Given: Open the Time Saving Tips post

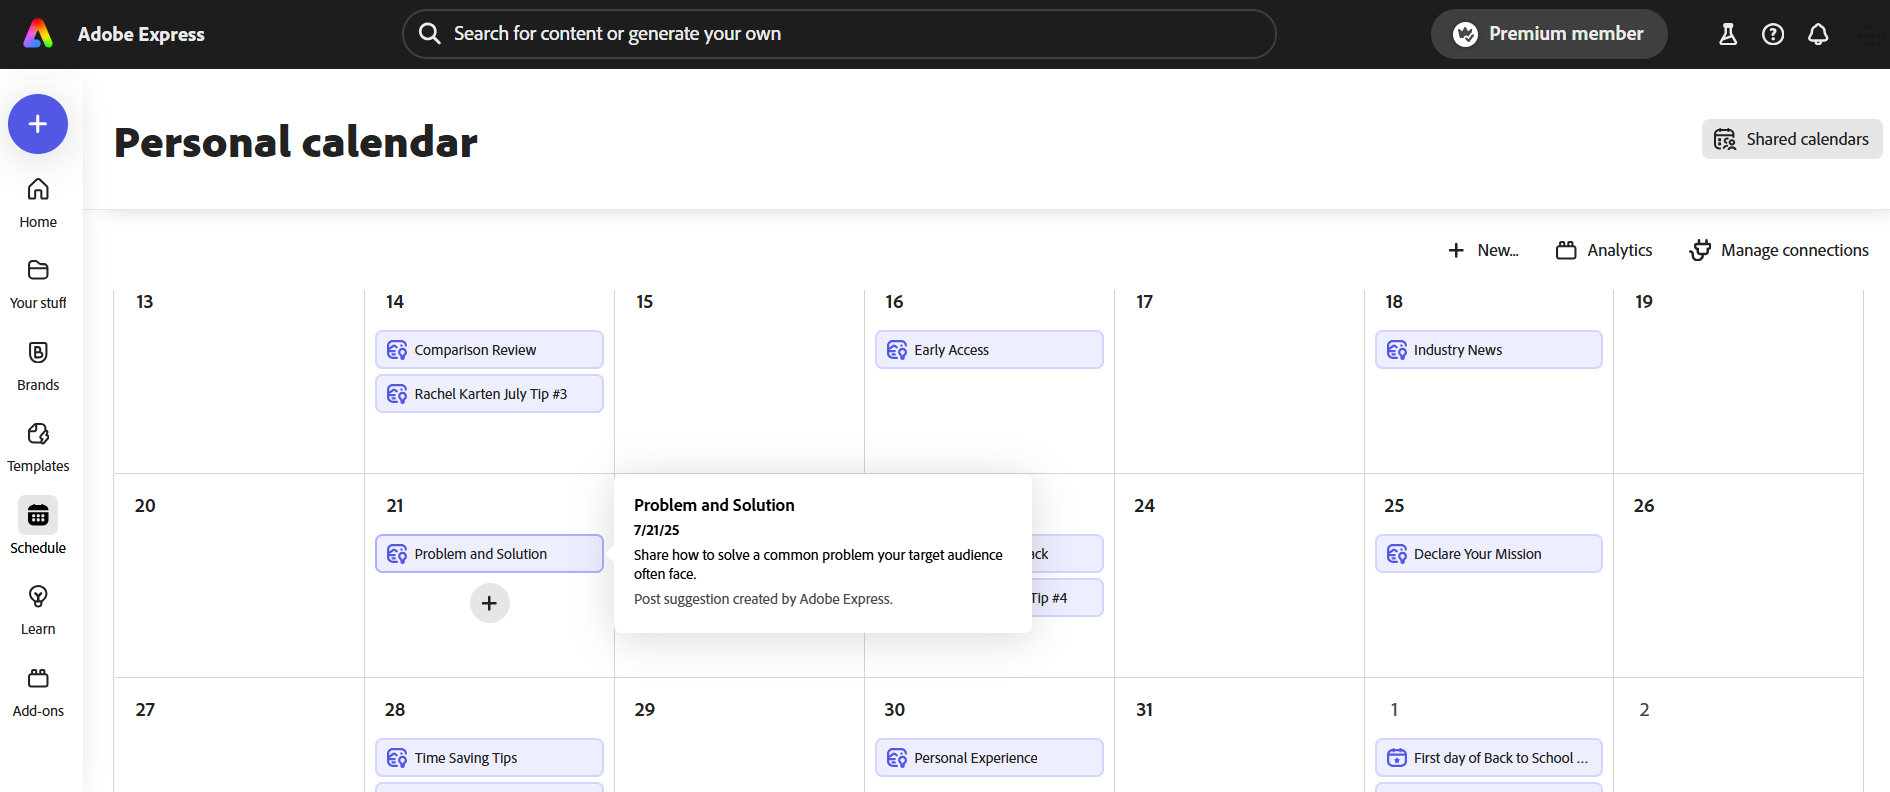Looking at the screenshot, I should click(x=489, y=758).
